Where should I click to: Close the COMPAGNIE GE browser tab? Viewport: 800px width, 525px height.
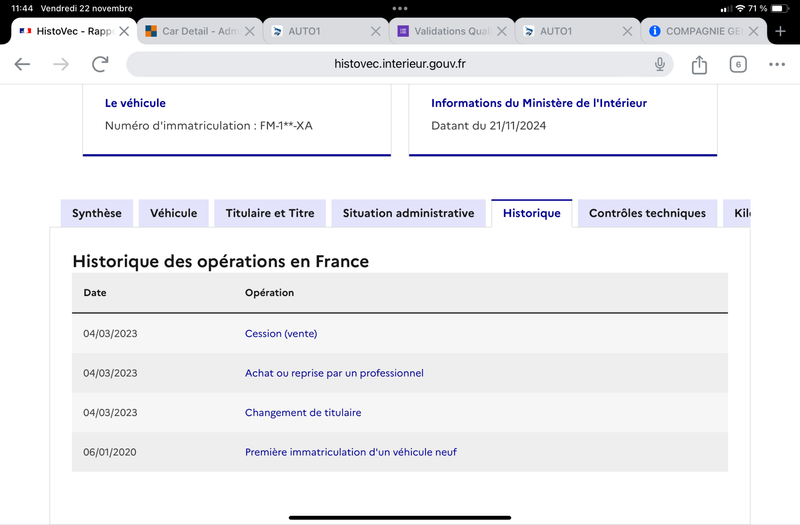click(753, 31)
